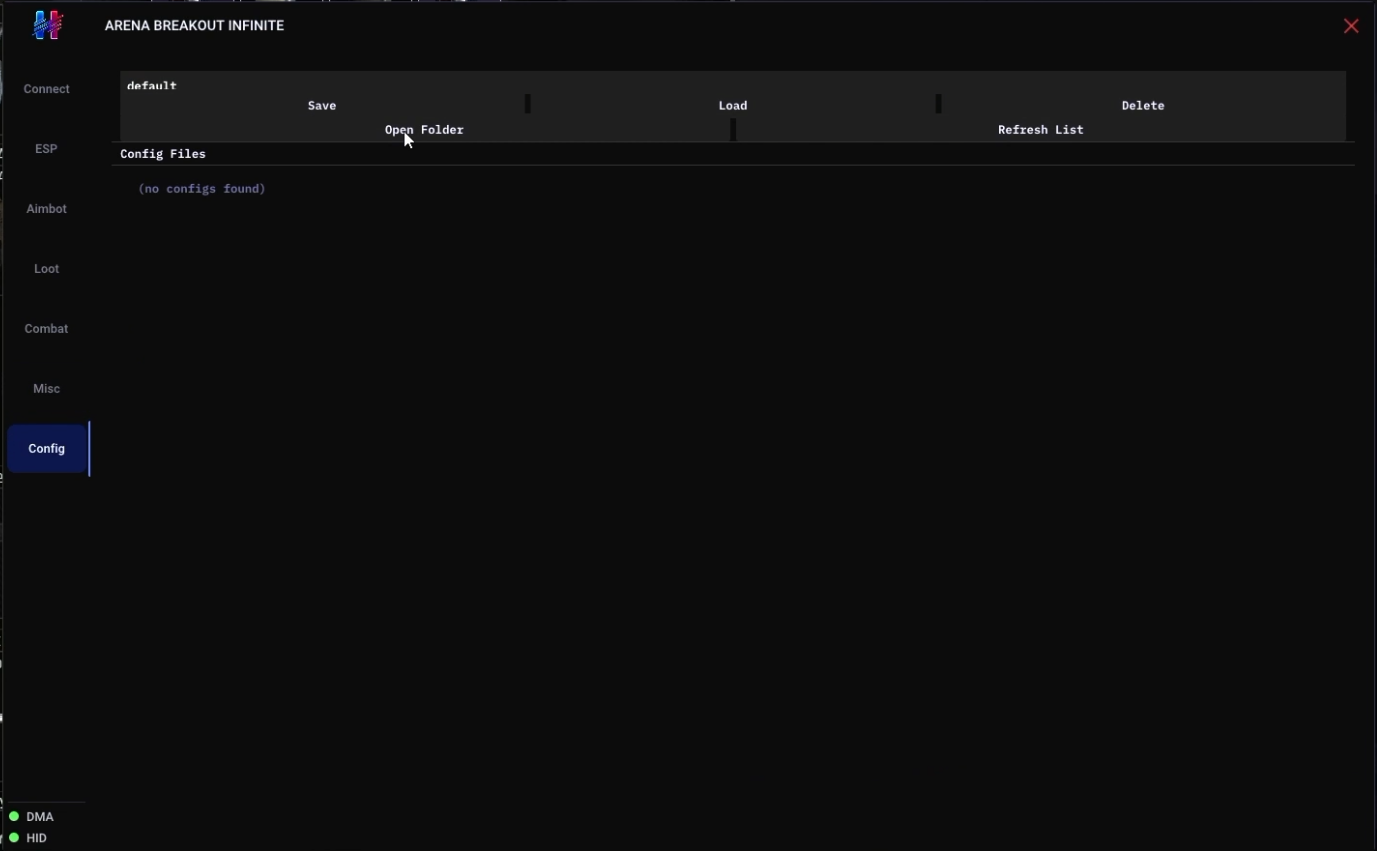Click the Refresh List button
This screenshot has width=1377, height=851.
(x=1041, y=130)
